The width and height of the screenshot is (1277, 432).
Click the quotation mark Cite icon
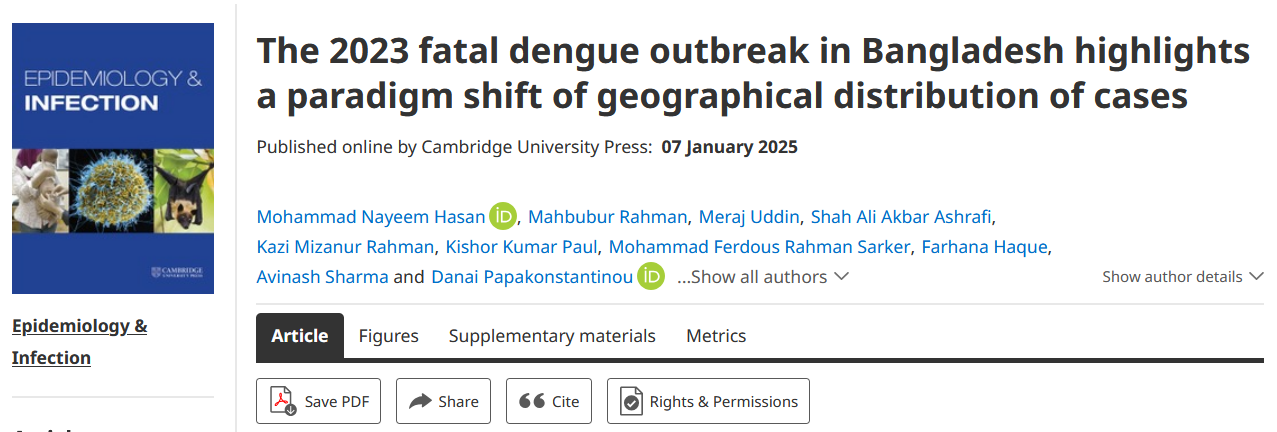[x=532, y=401]
